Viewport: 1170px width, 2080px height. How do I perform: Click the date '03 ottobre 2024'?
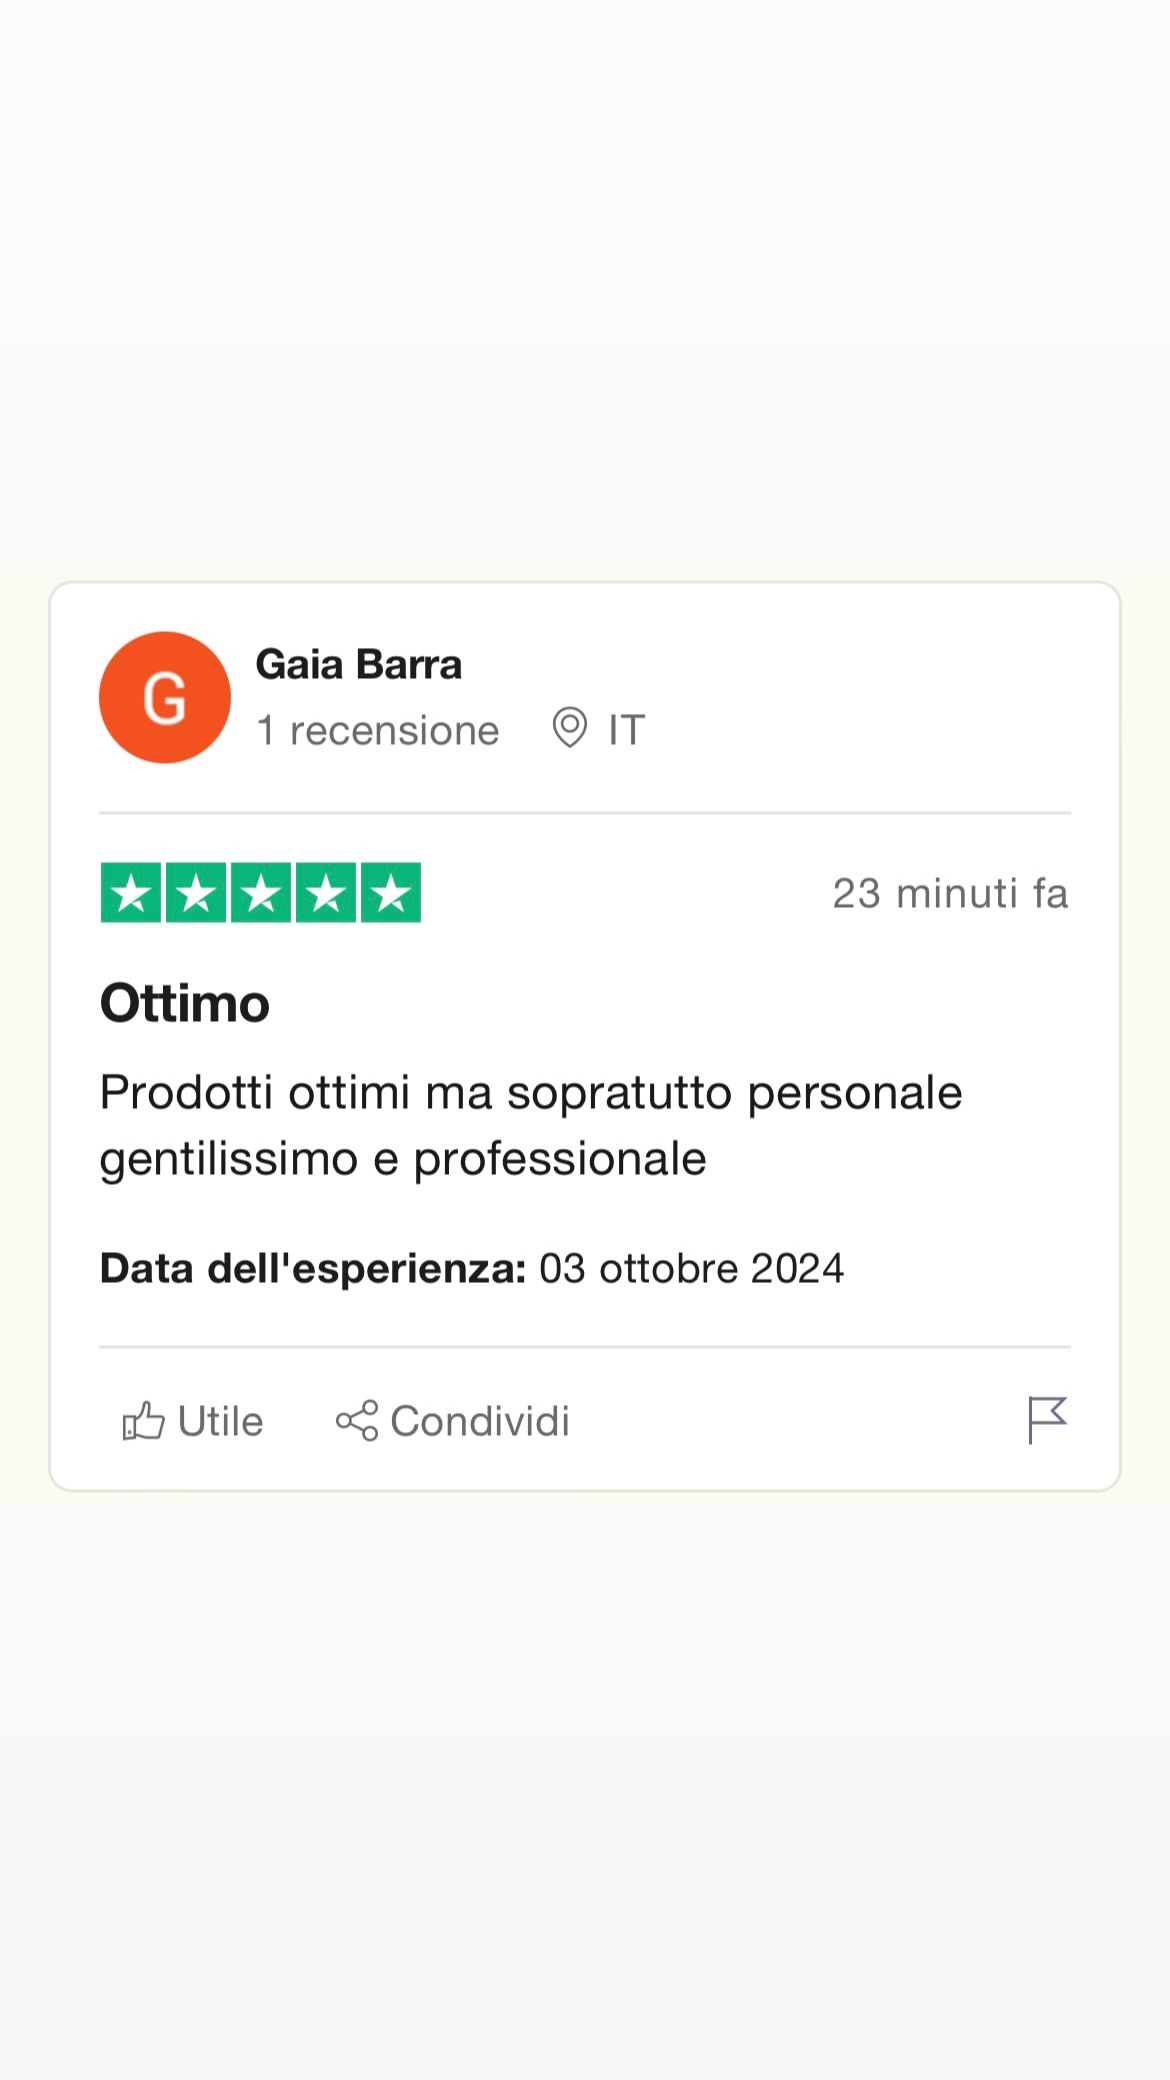pyautogui.click(x=692, y=1268)
